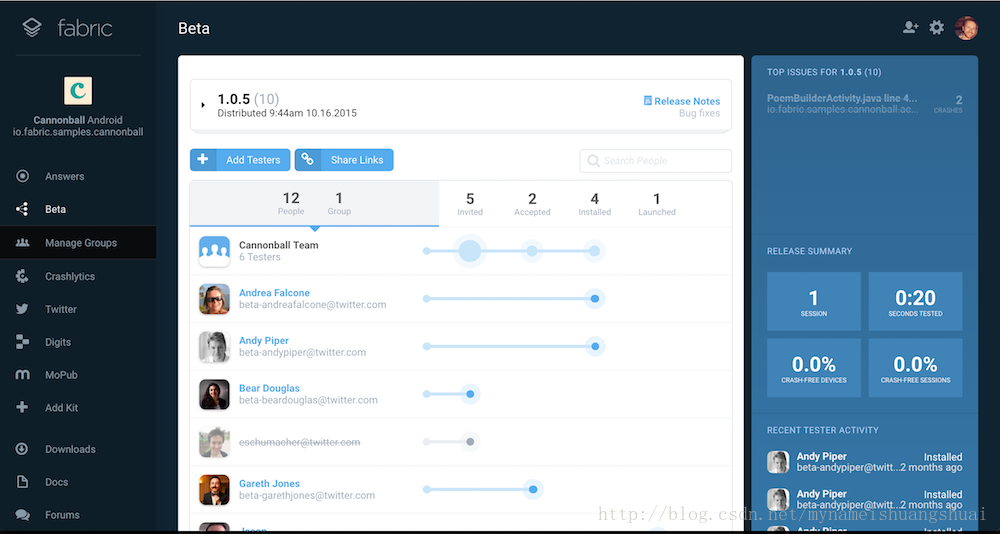Click Andy Piper's avatar in tester list
This screenshot has width=1000, height=534.
click(x=214, y=346)
